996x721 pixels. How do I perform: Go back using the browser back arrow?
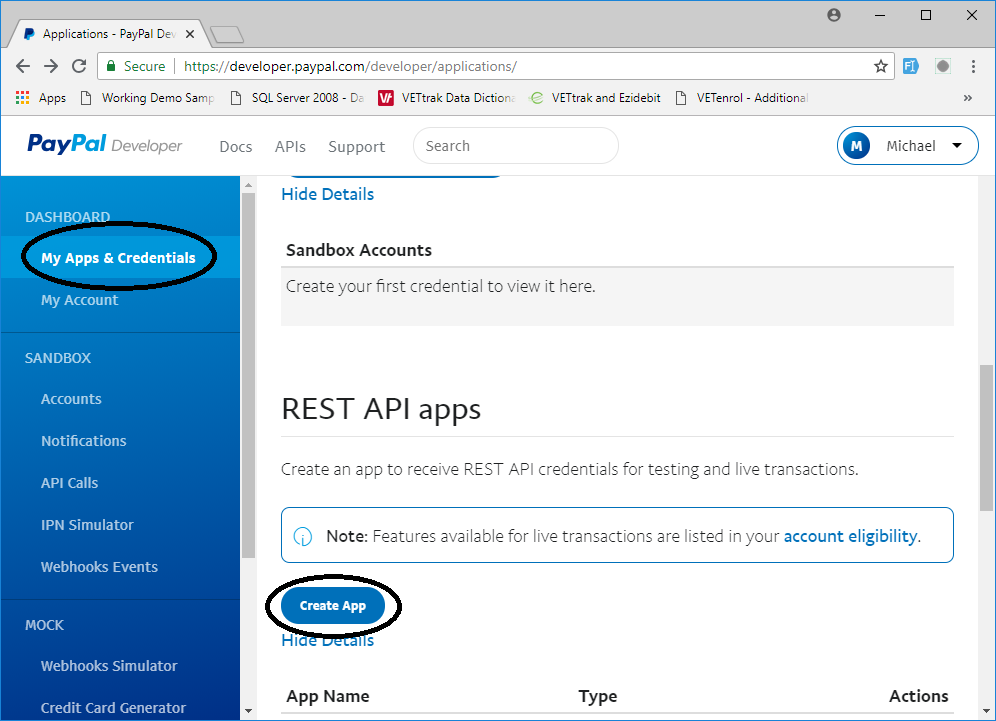click(23, 66)
